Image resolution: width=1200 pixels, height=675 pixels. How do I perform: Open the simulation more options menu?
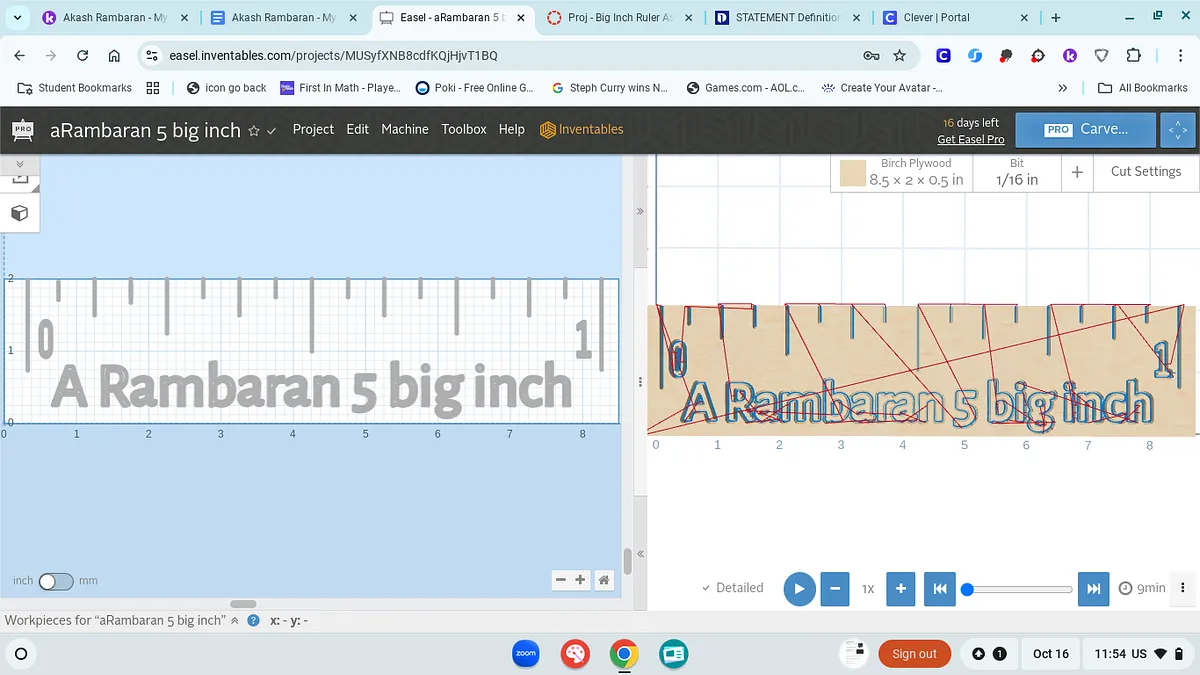pos(1183,588)
